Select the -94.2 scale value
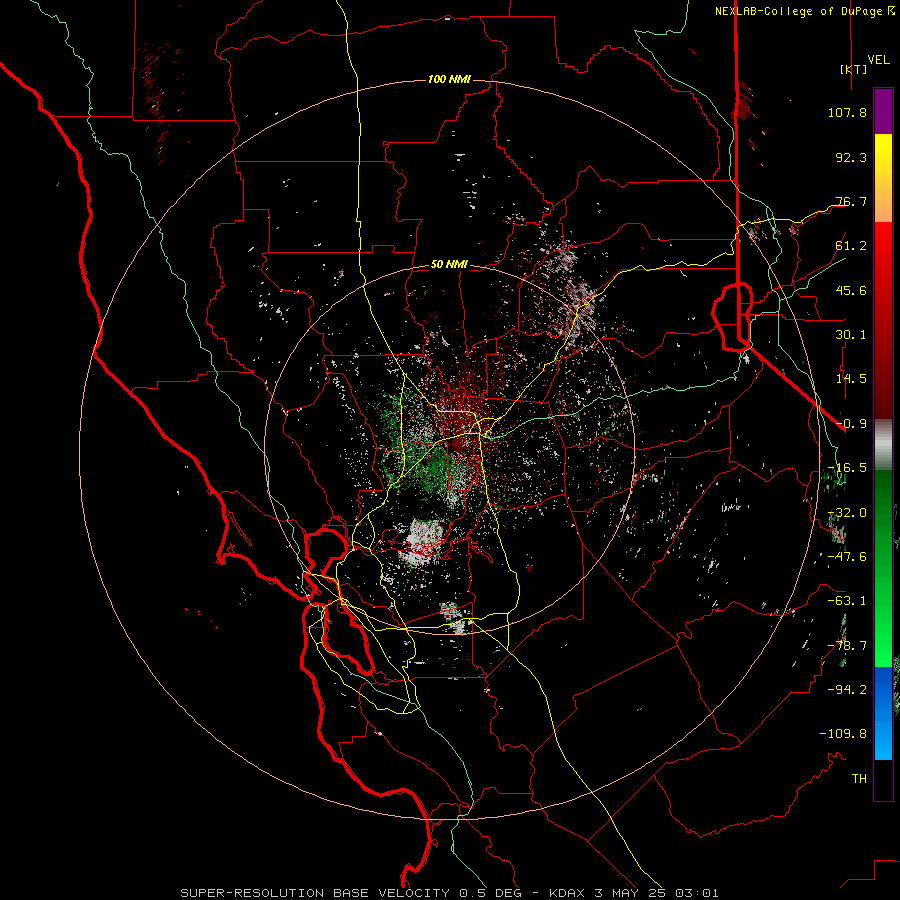The width and height of the screenshot is (900, 900). (847, 690)
